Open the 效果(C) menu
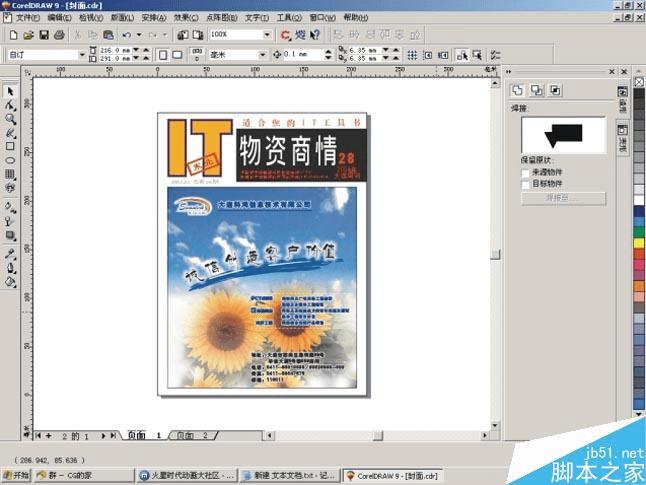The image size is (646, 485). click(x=186, y=18)
